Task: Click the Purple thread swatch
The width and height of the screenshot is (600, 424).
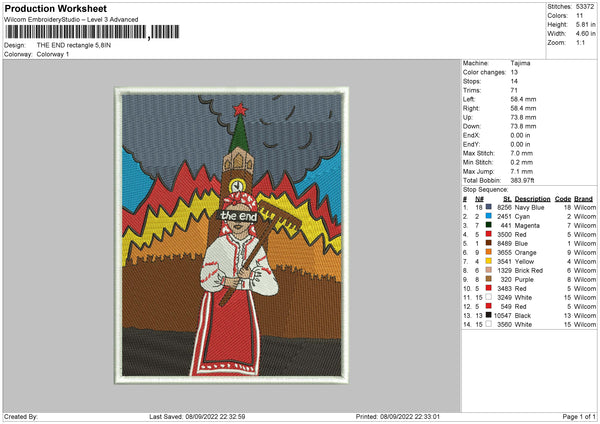Action: click(x=488, y=279)
